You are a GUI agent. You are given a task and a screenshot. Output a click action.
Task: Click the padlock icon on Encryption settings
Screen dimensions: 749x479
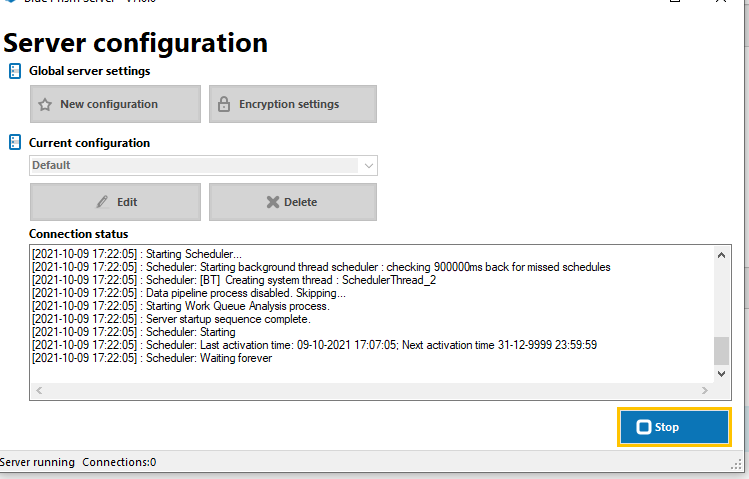click(224, 104)
